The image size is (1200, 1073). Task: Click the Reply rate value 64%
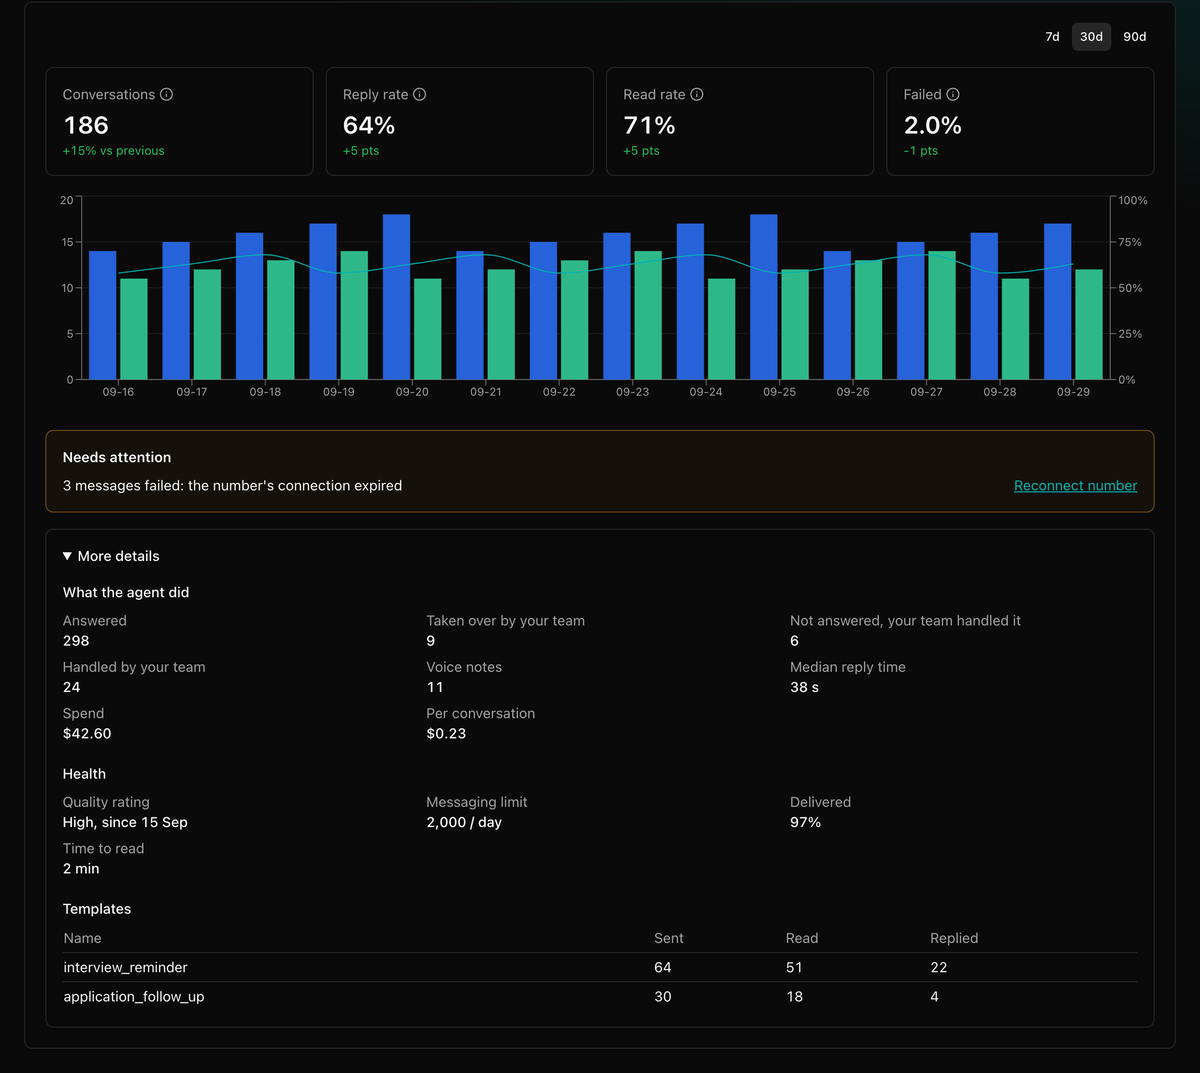tap(369, 125)
